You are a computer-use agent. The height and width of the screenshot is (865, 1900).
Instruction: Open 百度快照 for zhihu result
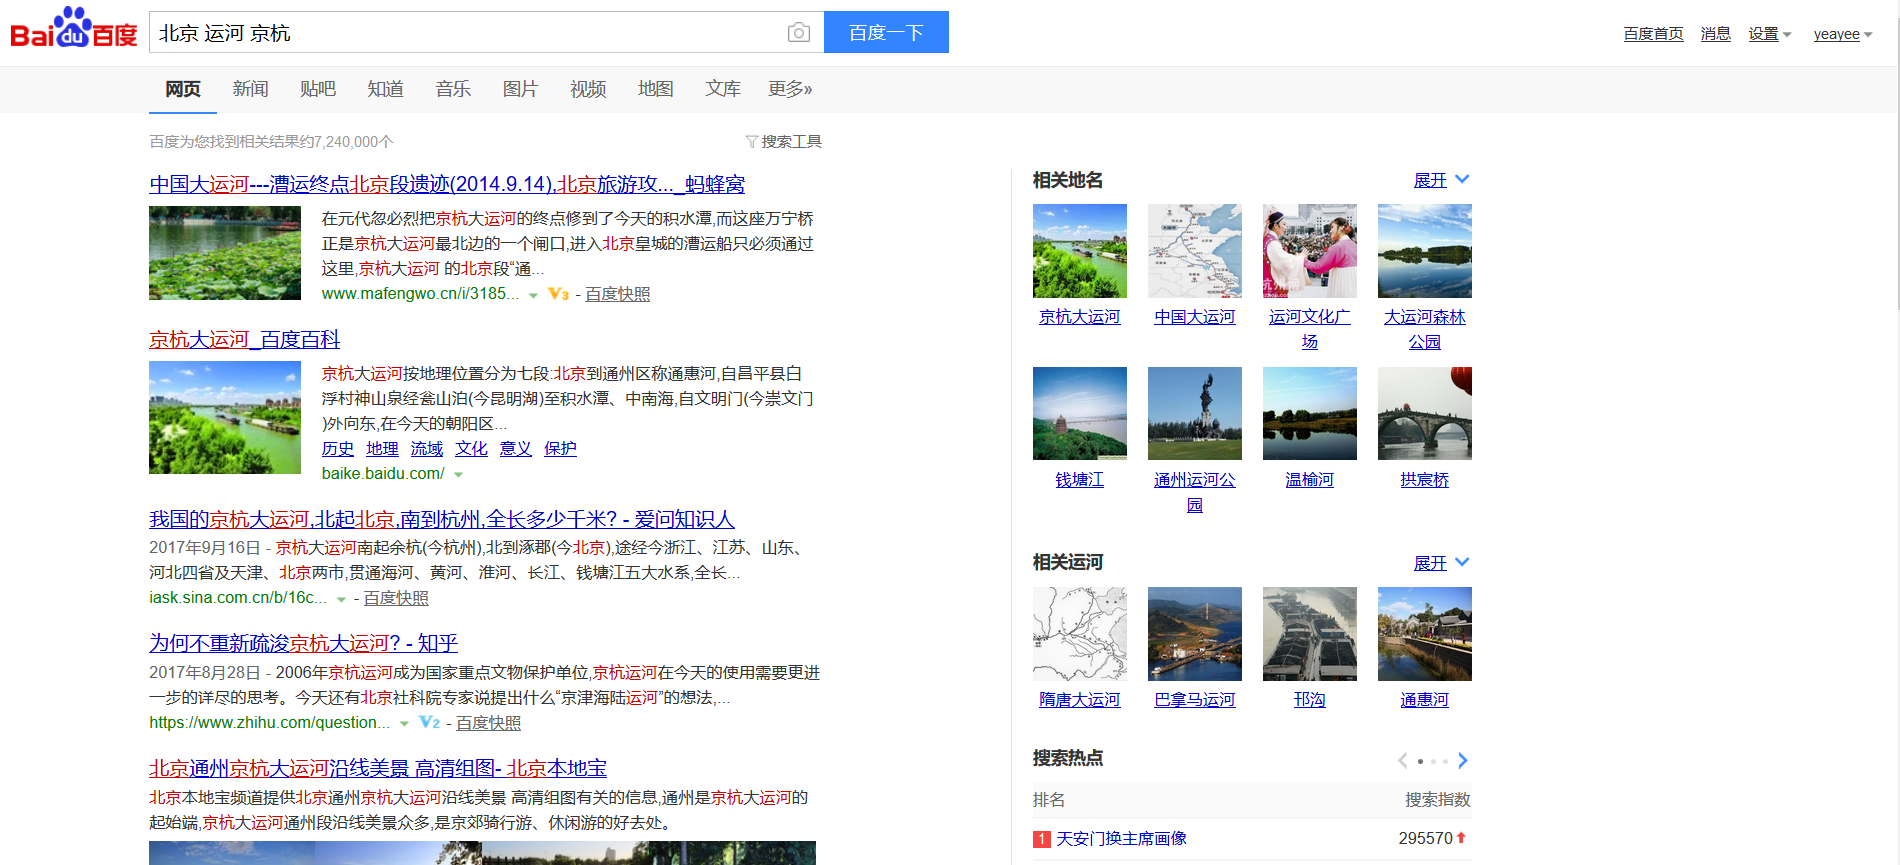tap(488, 723)
